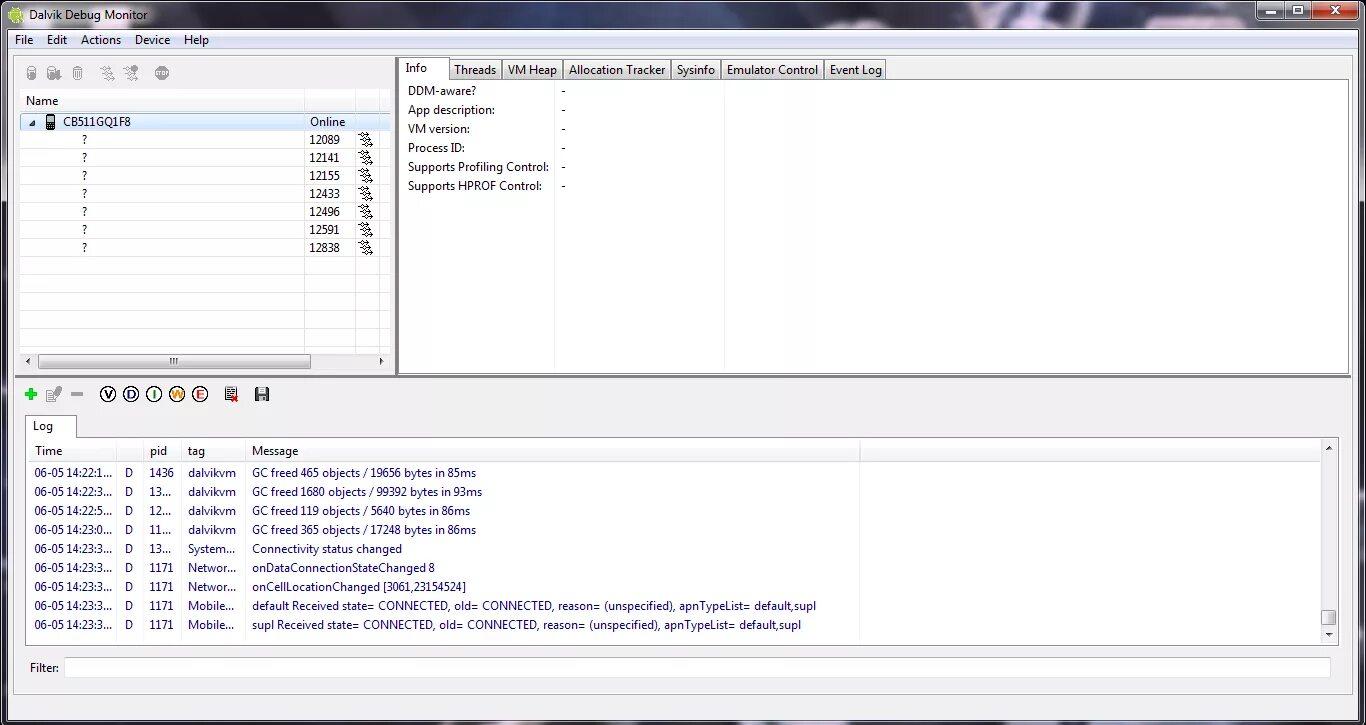Toggle the Error (E) log level

[x=200, y=395]
